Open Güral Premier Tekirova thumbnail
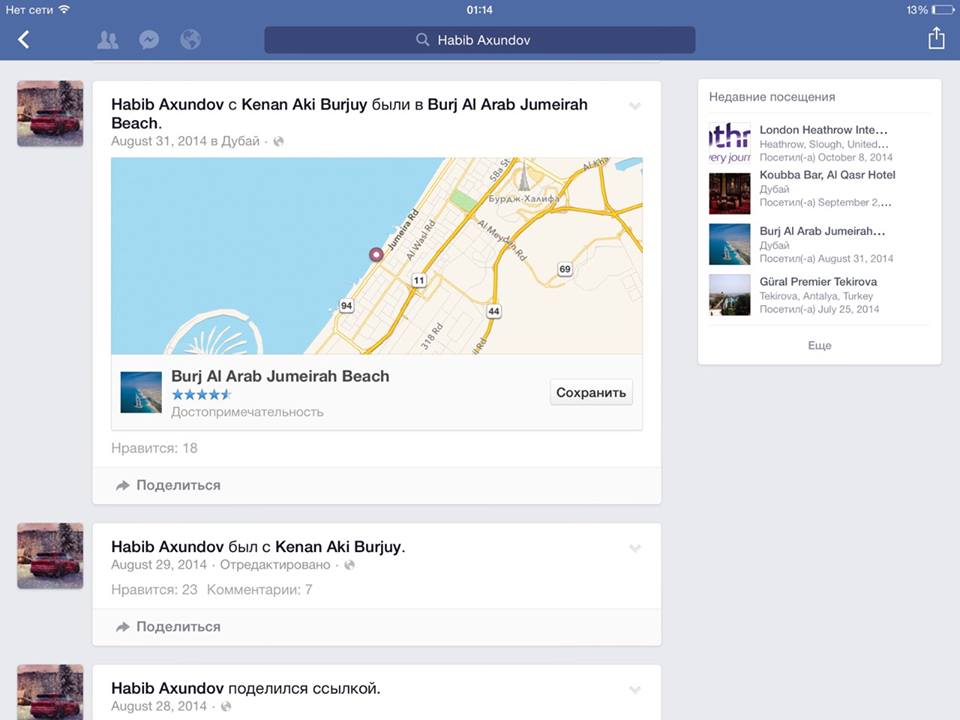This screenshot has width=960, height=720. tap(729, 295)
